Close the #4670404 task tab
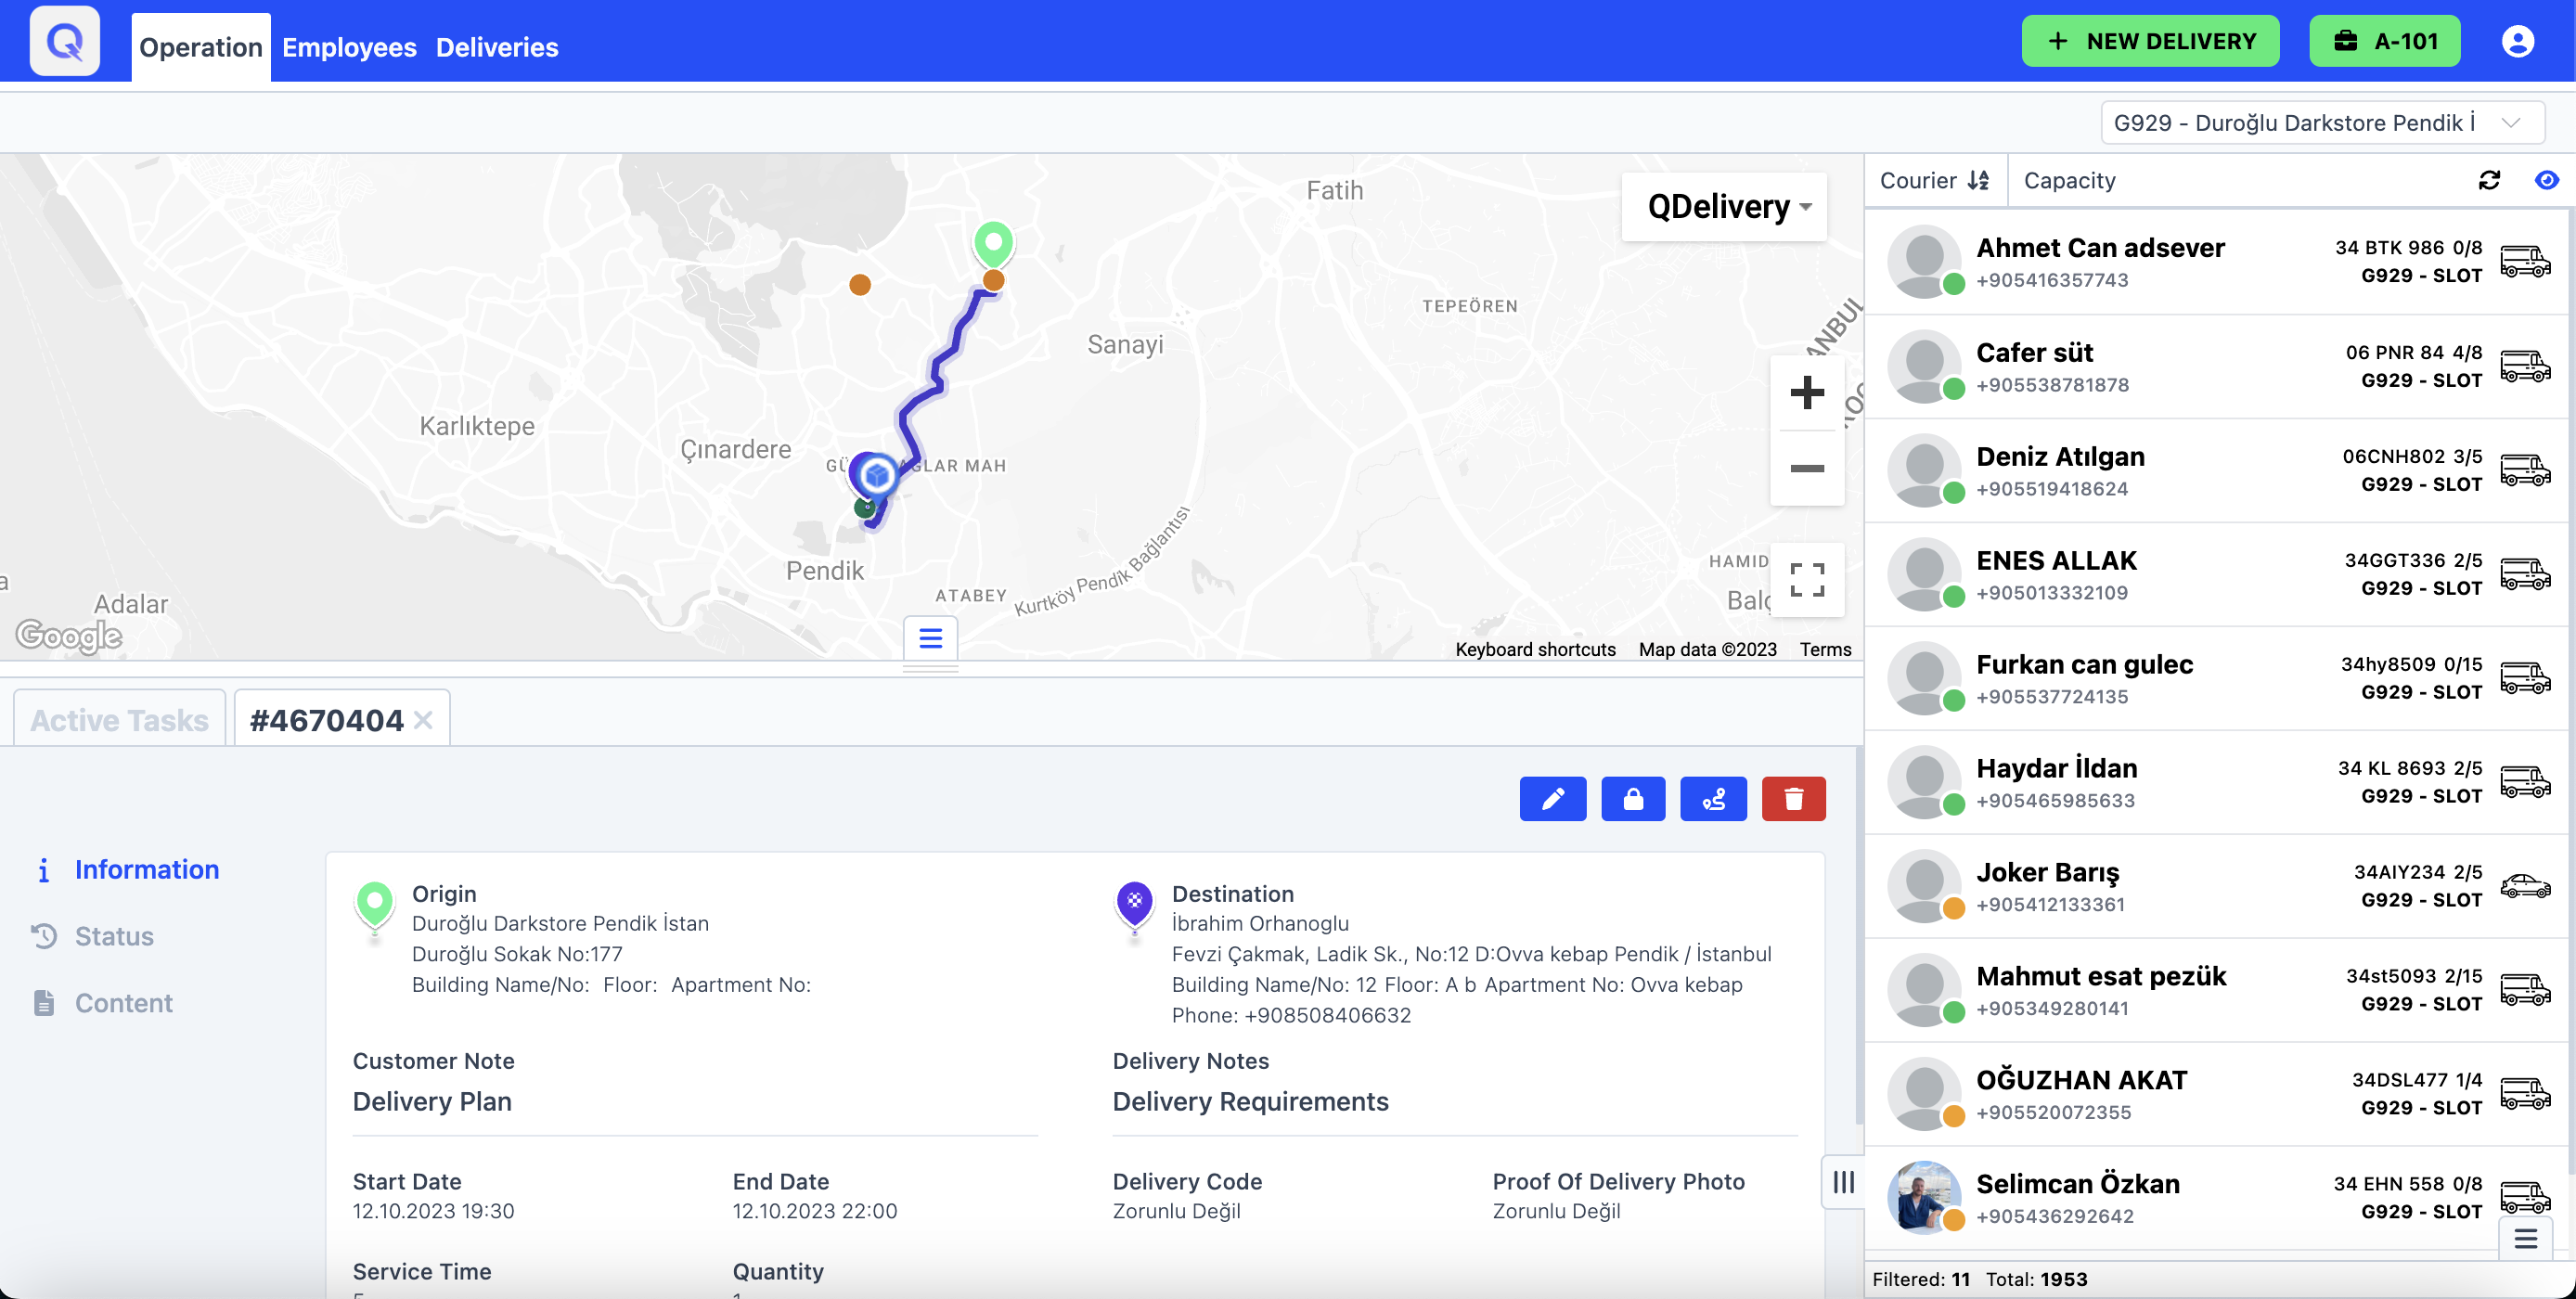This screenshot has height=1299, width=2576. point(424,719)
